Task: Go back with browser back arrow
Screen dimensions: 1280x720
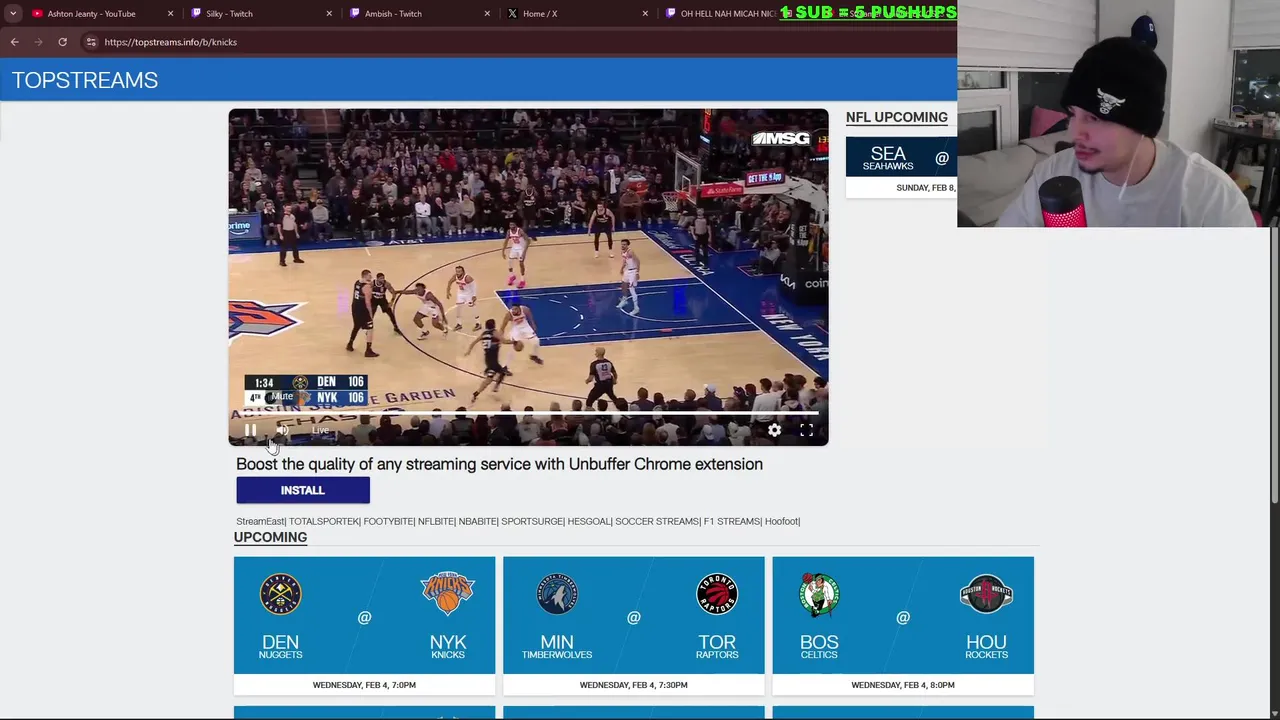Action: 14,42
